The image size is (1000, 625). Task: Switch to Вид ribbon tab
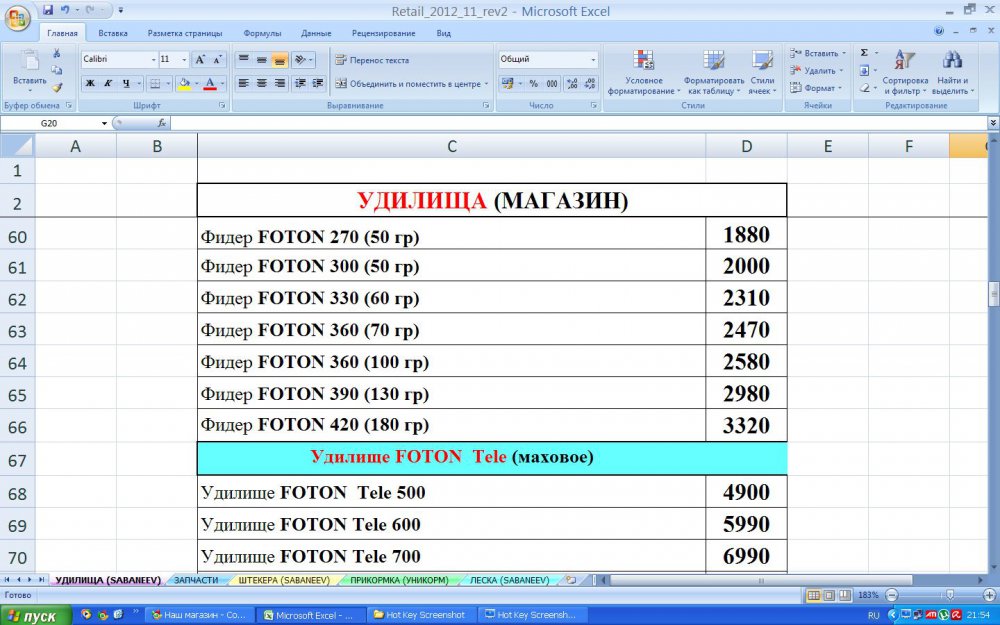coord(443,33)
